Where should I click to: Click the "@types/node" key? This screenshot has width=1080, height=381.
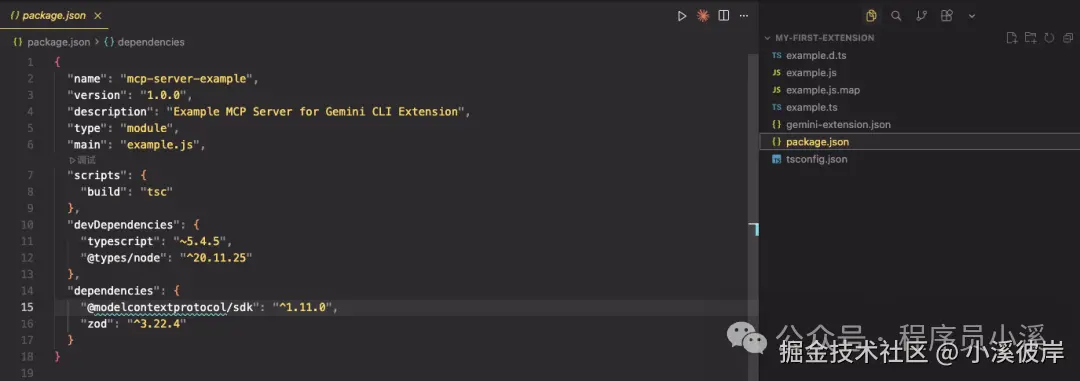point(124,258)
